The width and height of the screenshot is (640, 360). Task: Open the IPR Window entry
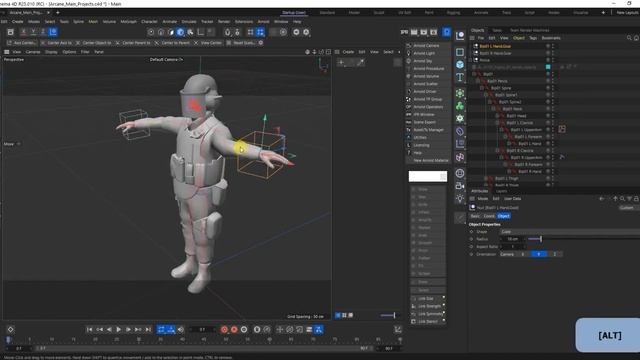point(424,114)
